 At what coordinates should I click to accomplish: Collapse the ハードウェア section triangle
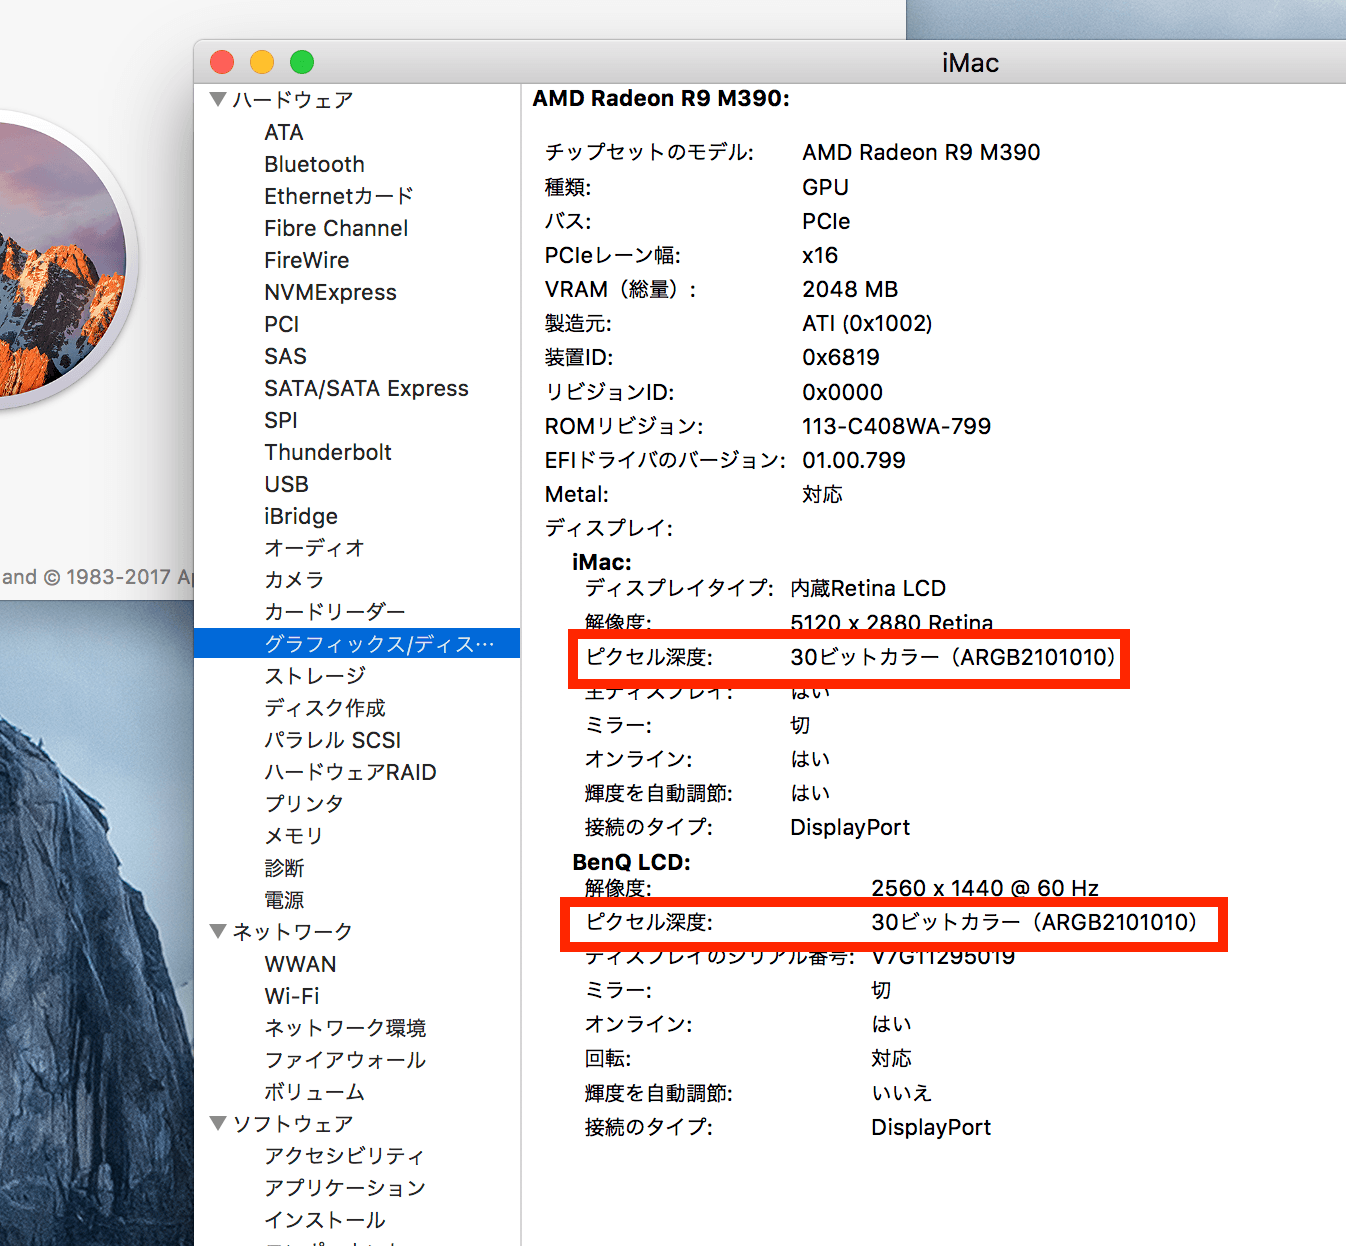pyautogui.click(x=218, y=99)
